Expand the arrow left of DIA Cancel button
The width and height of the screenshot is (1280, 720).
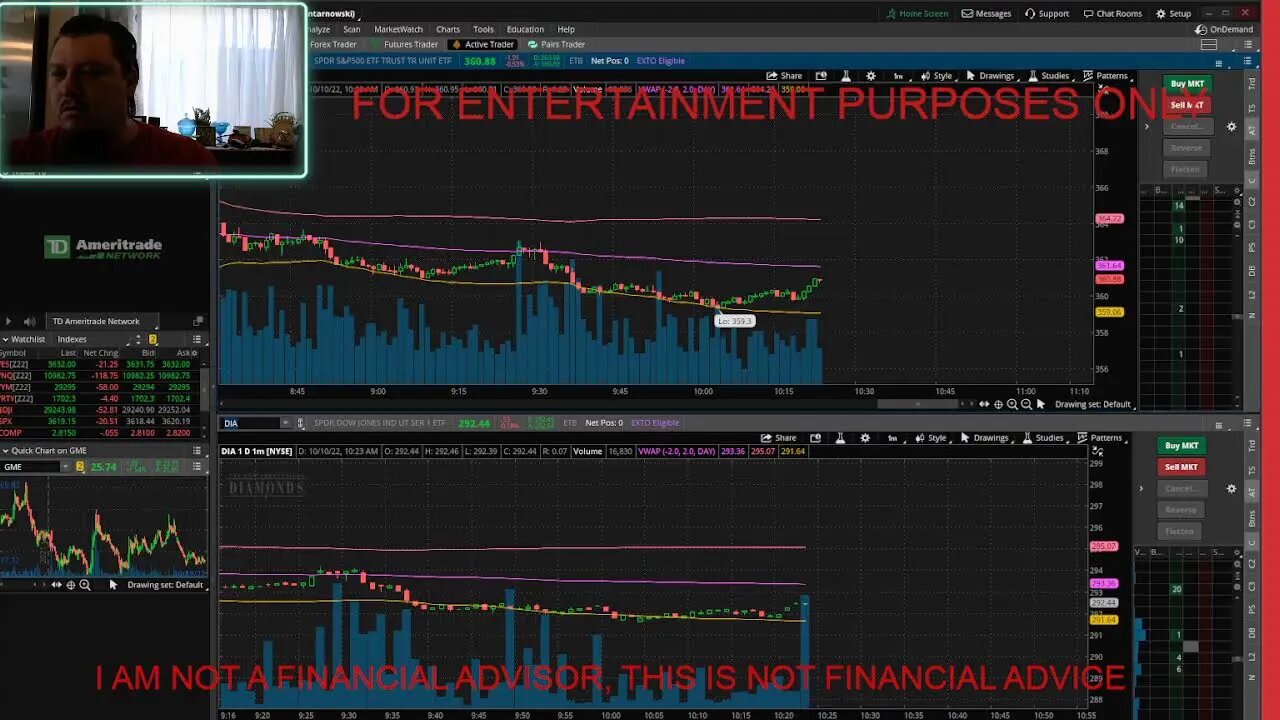[x=1141, y=489]
